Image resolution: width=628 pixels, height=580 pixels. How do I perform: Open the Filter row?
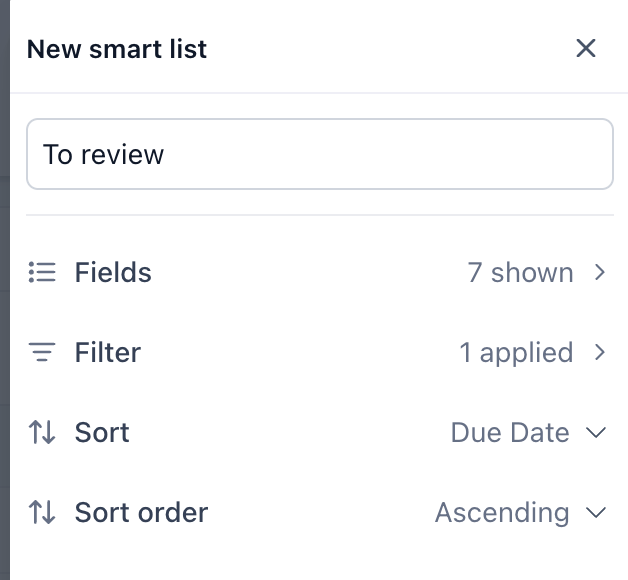320,352
